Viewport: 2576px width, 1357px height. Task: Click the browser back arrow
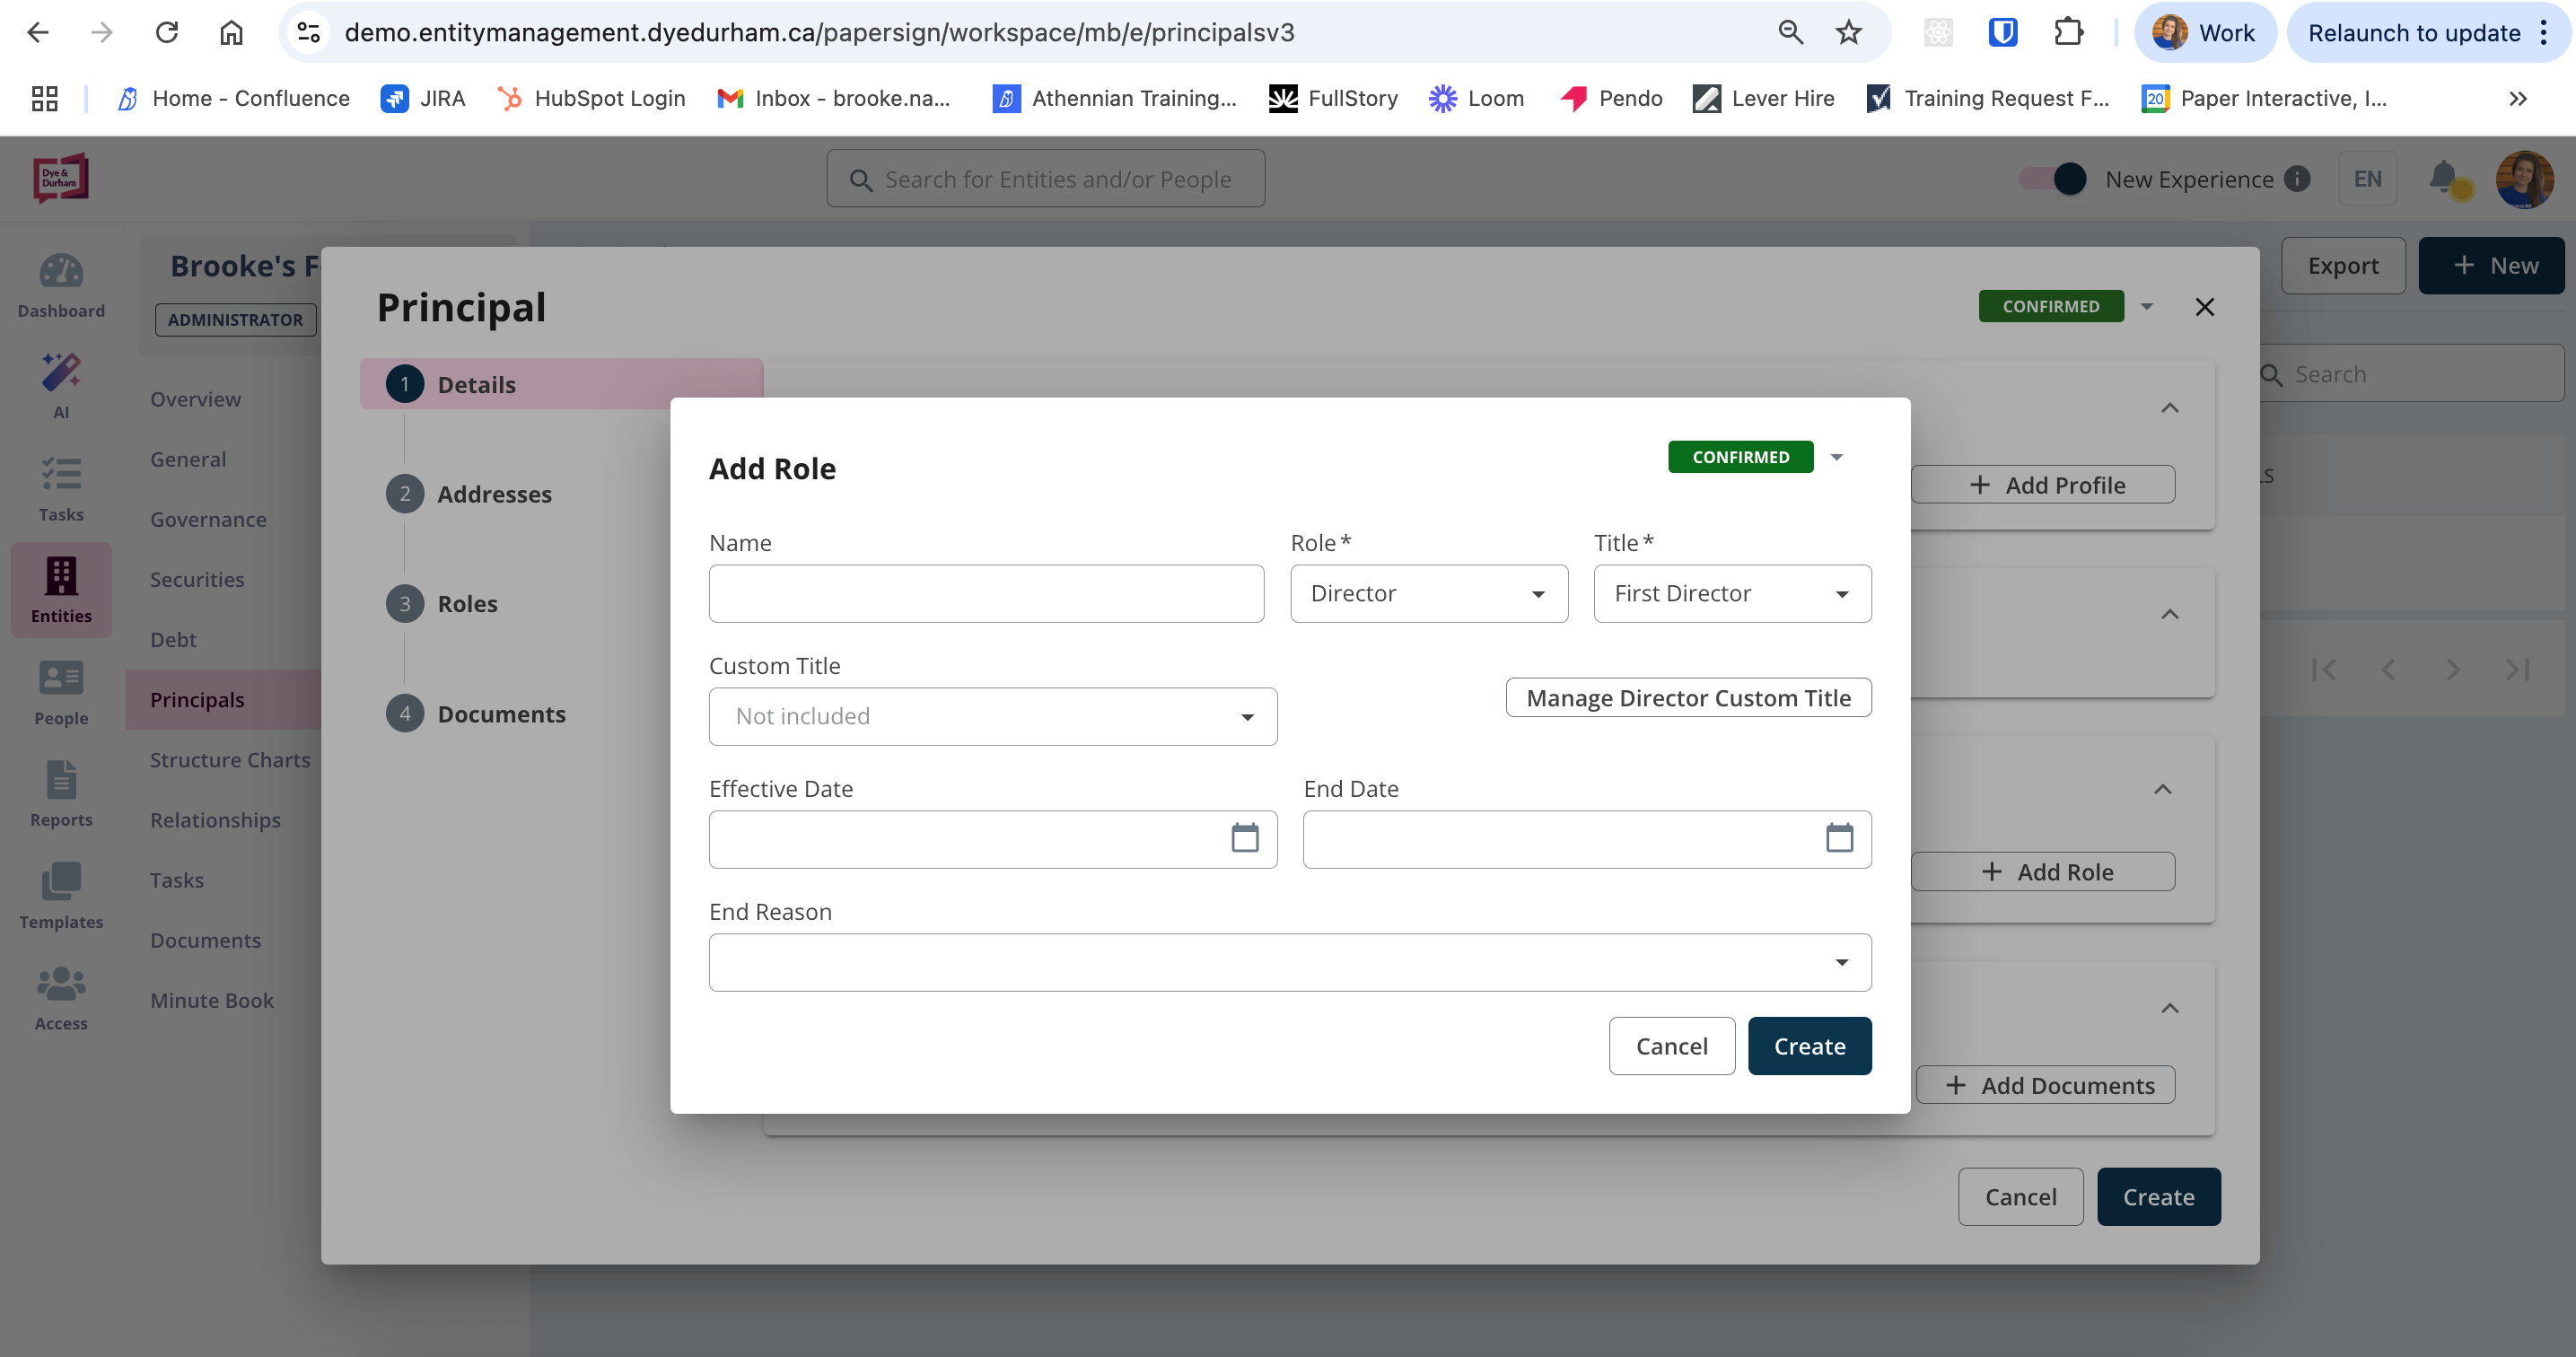tap(38, 32)
